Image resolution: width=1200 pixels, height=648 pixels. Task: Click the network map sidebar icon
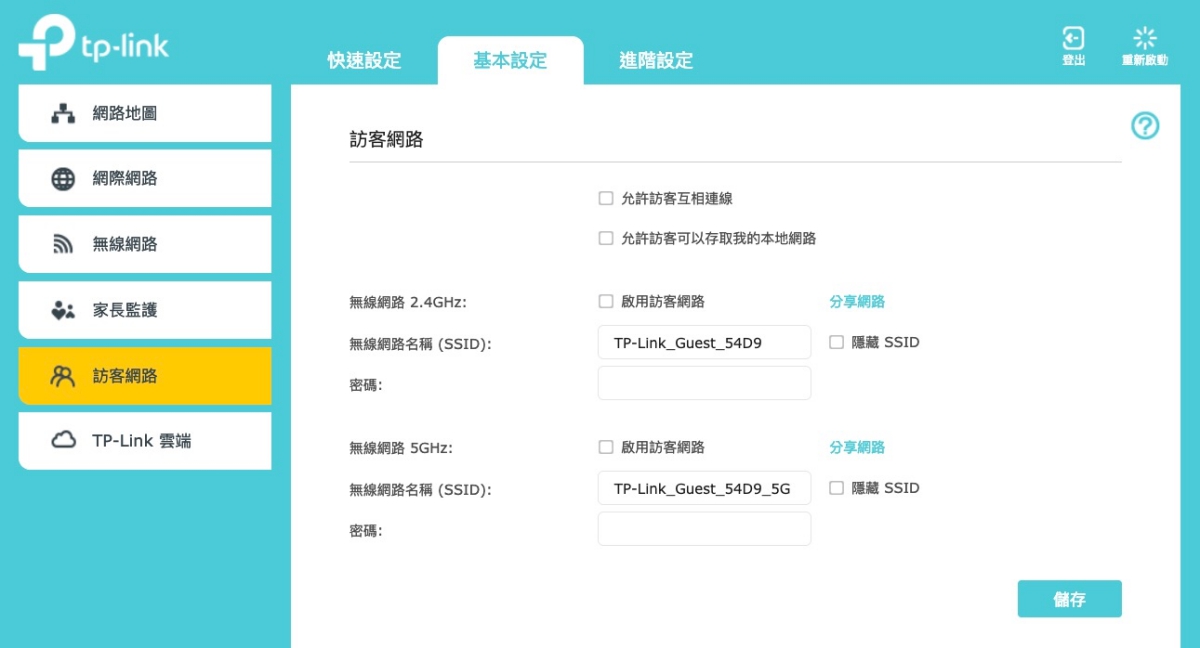coord(63,114)
